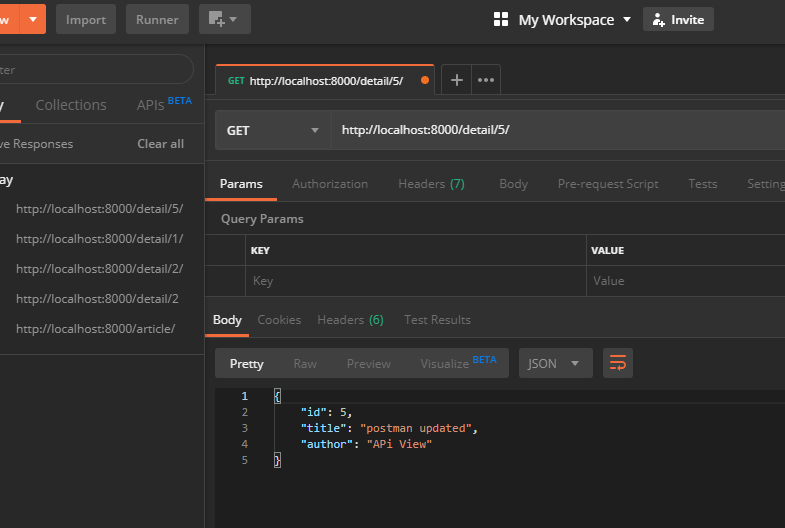This screenshot has width=785, height=528.
Task: Select the request Body tab
Action: [x=513, y=184]
